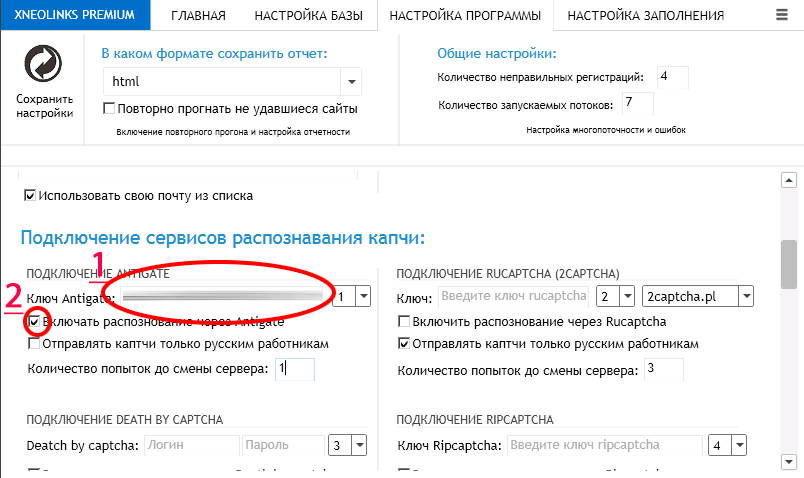Focus the Death by captcha Пароль field
This screenshot has height=478, width=804.
[x=284, y=445]
